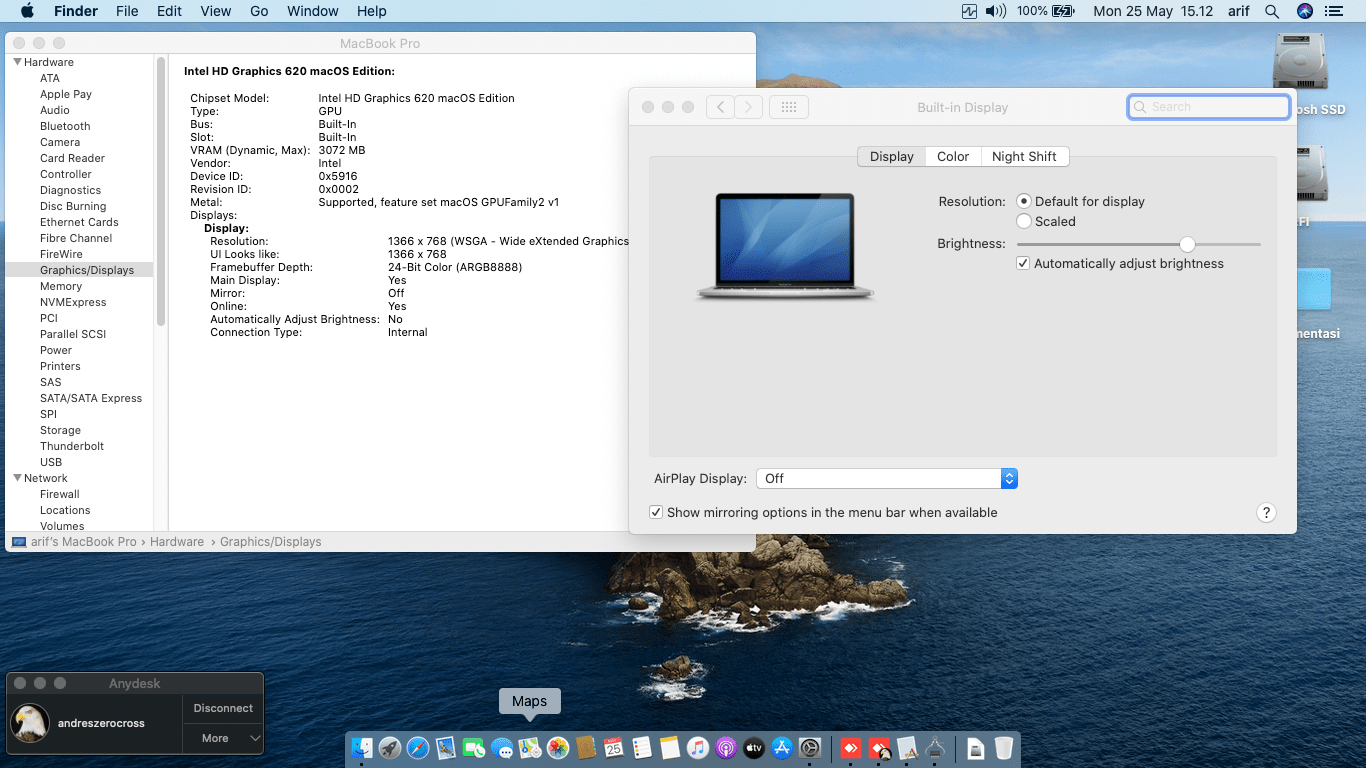Image resolution: width=1366 pixels, height=768 pixels.
Task: Click the help question mark button
Action: [1266, 512]
